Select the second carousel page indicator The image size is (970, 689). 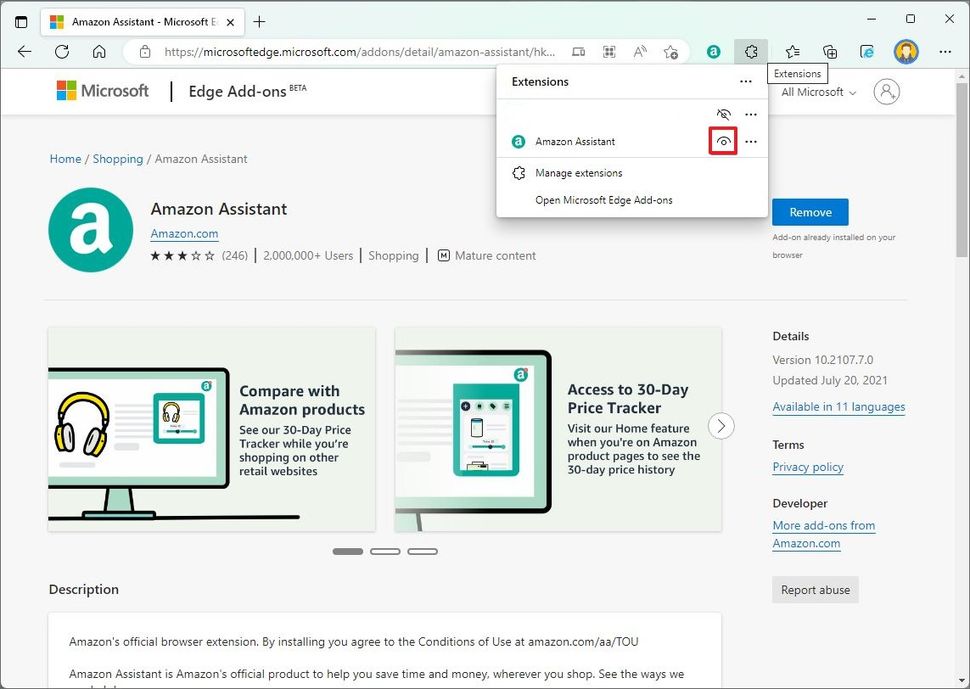pos(385,551)
